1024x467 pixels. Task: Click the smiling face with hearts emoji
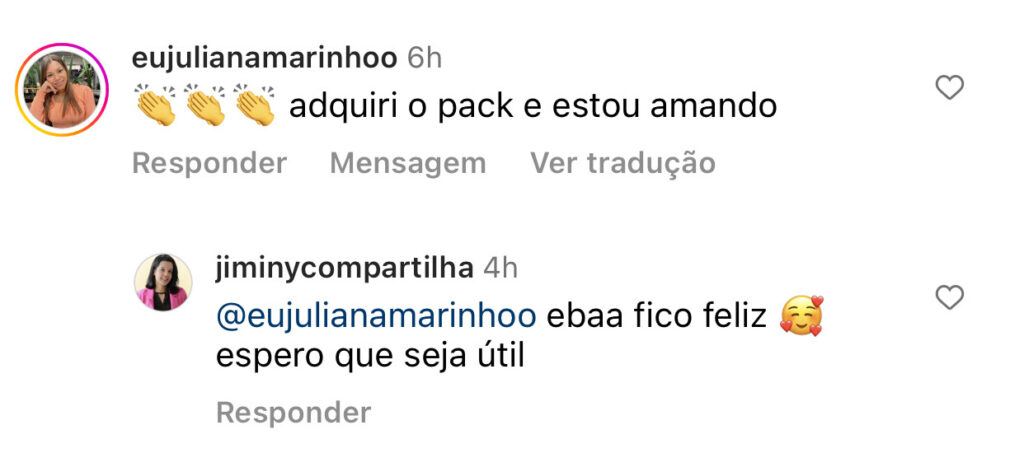pyautogui.click(x=802, y=315)
